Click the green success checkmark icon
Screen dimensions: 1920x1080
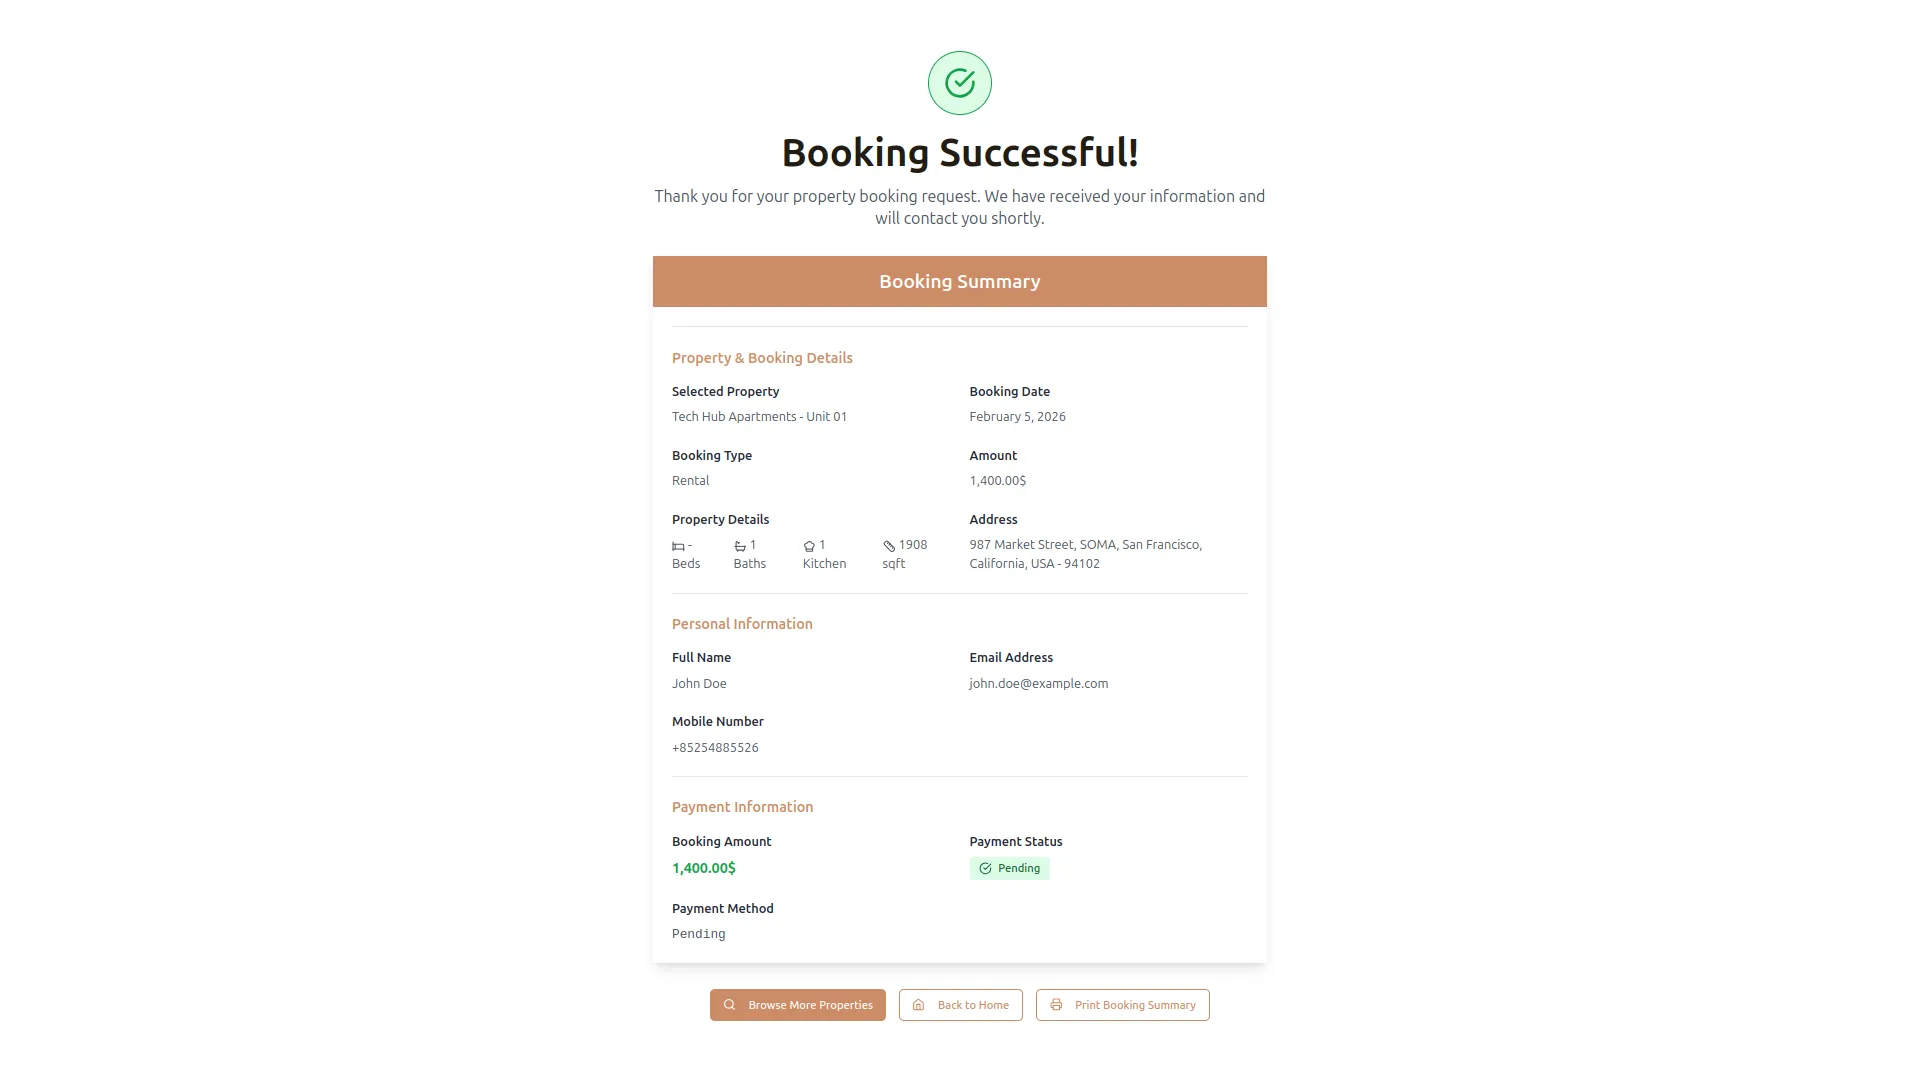coord(960,83)
